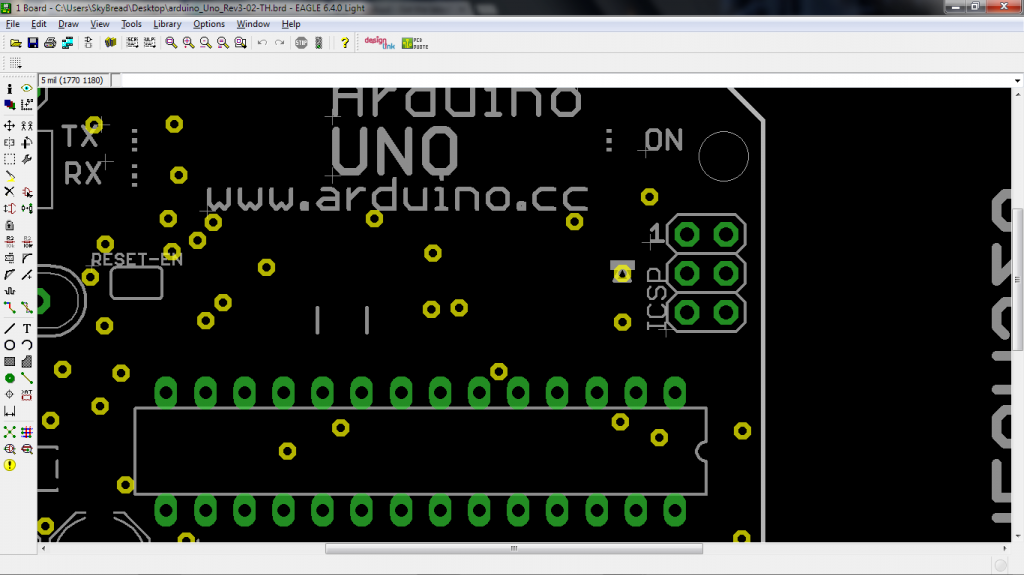Select the Replace part tool
Viewport: 1024px width, 575px height.
pyautogui.click(x=27, y=208)
